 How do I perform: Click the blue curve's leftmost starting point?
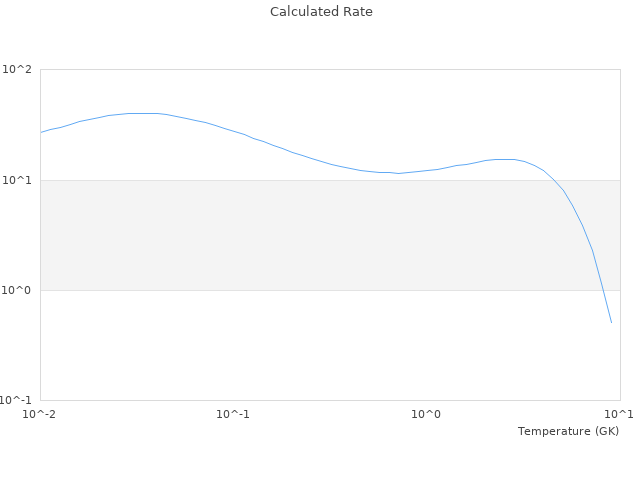[41, 132]
